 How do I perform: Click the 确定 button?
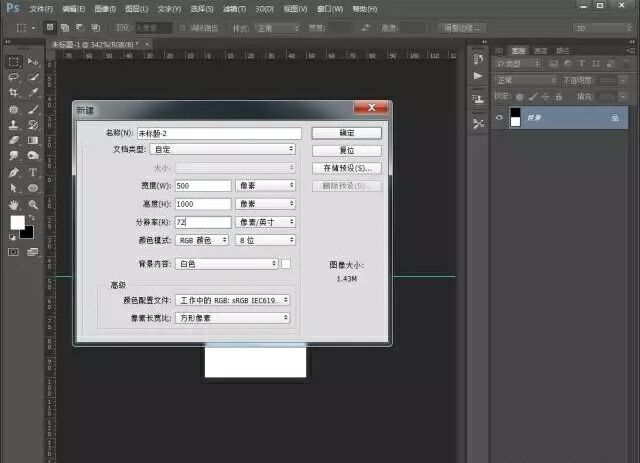coord(346,132)
